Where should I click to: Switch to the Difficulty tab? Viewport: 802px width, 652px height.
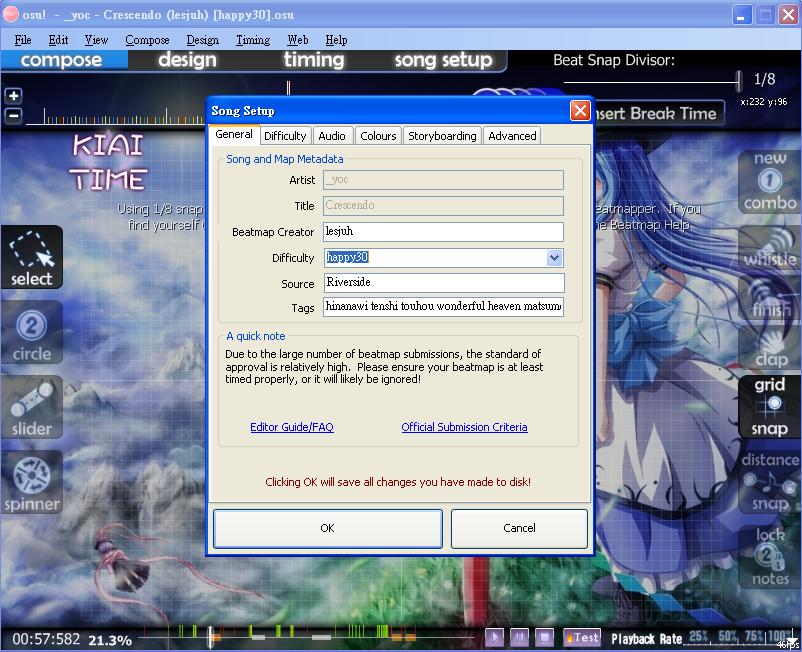[x=285, y=136]
